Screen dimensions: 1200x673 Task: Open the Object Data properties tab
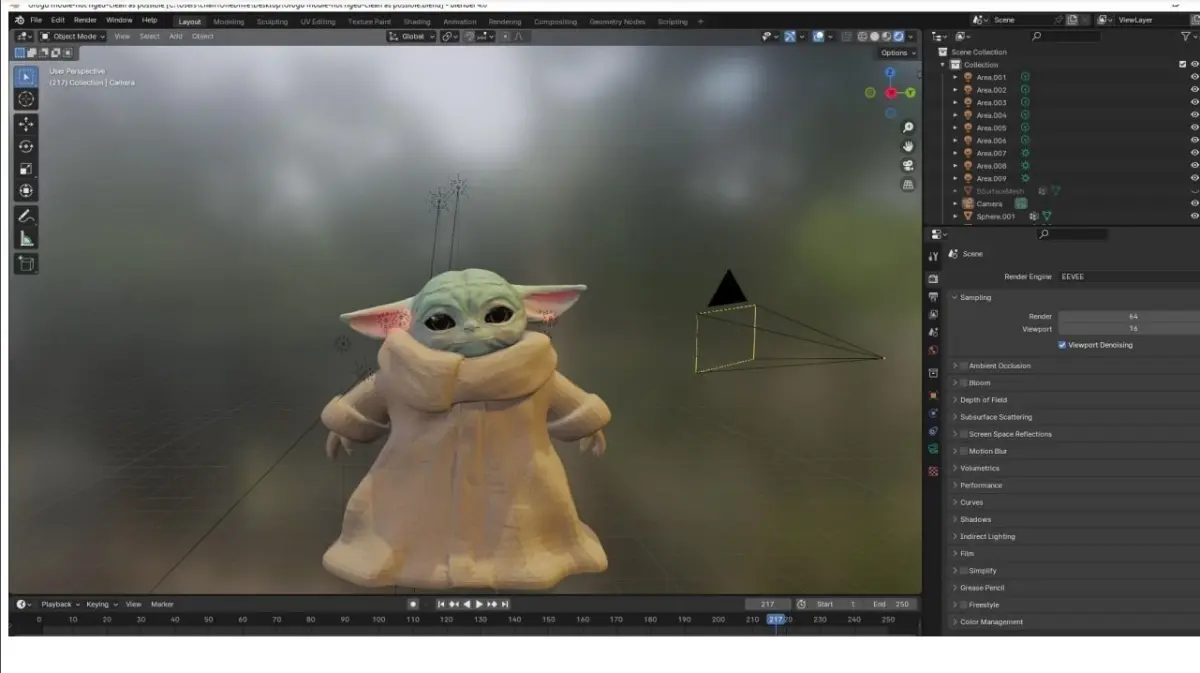[933, 450]
